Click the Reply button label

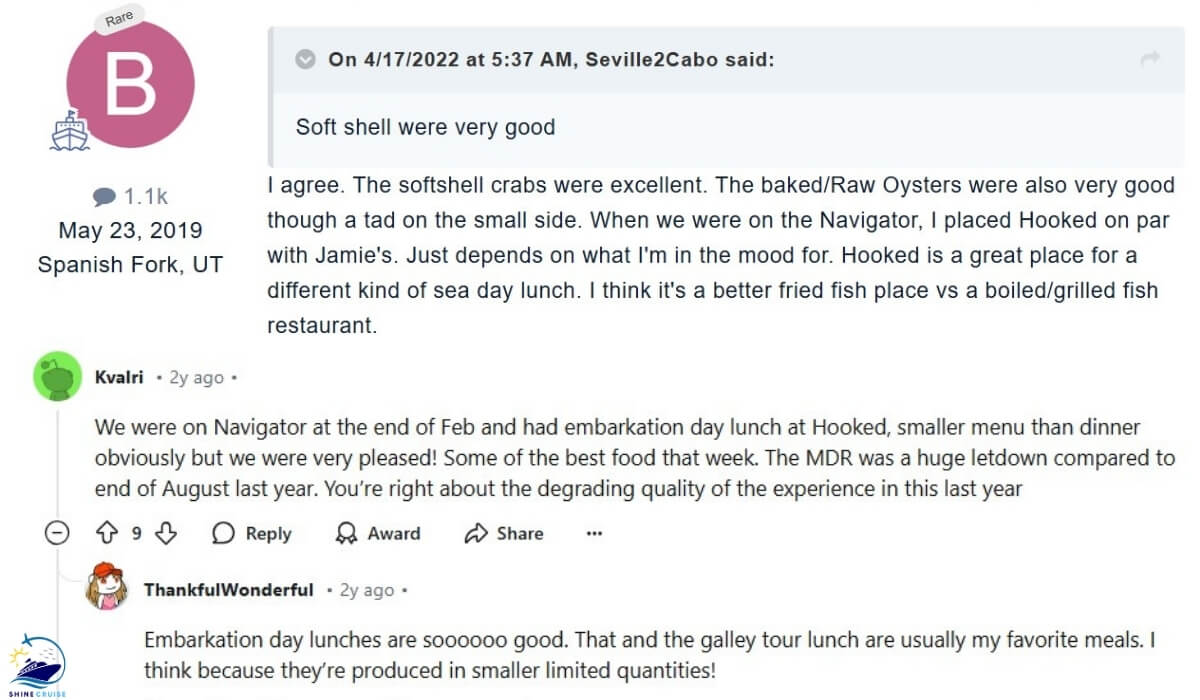[x=268, y=533]
